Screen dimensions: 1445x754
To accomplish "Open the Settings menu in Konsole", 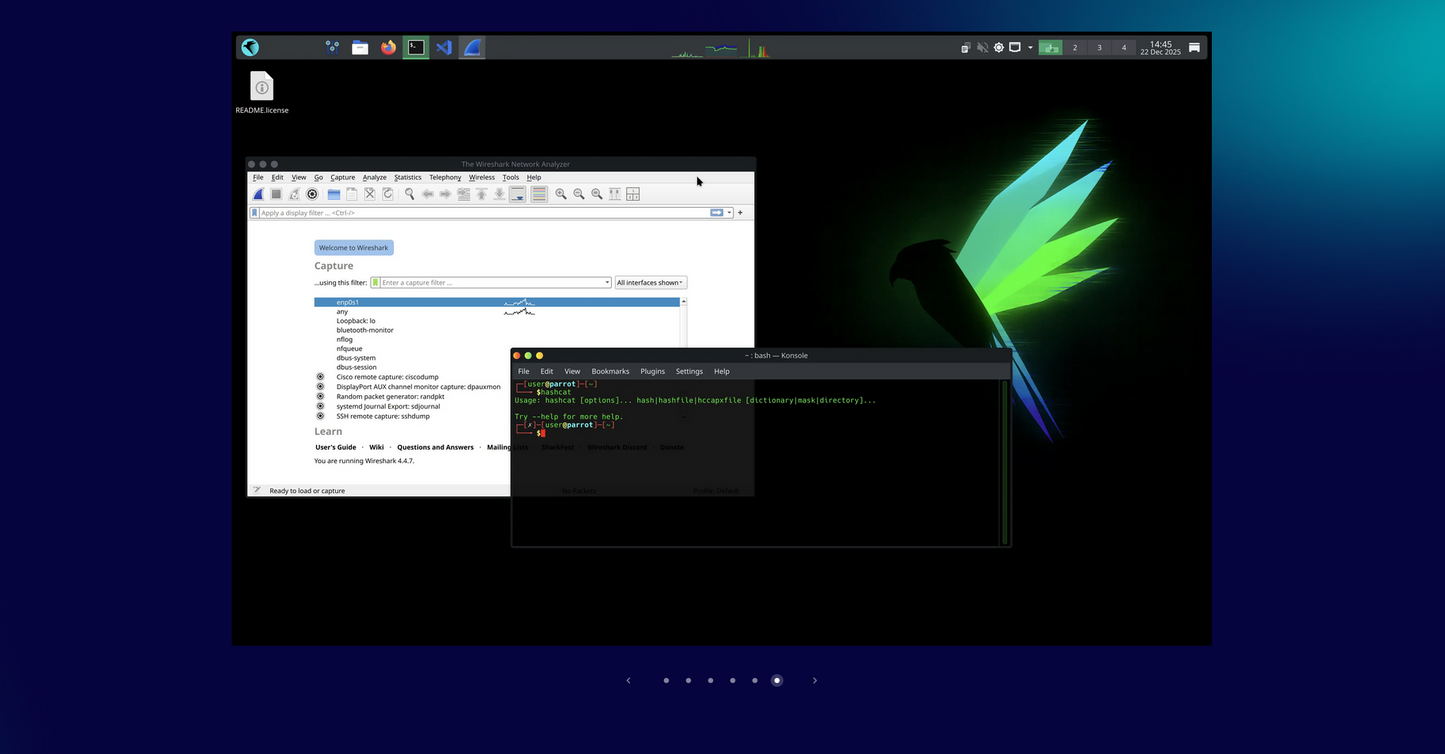I will [689, 371].
